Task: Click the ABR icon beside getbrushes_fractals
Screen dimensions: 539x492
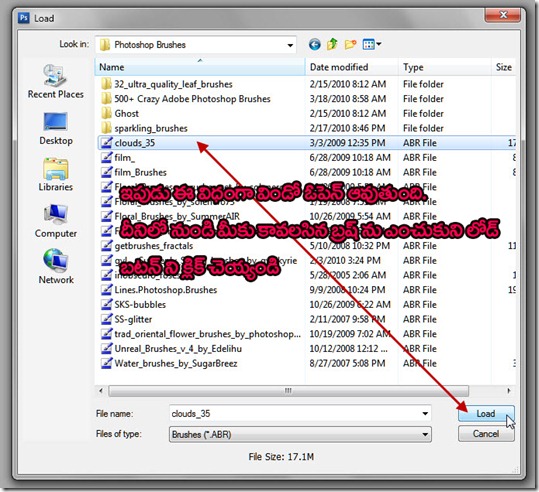Action: coord(107,246)
